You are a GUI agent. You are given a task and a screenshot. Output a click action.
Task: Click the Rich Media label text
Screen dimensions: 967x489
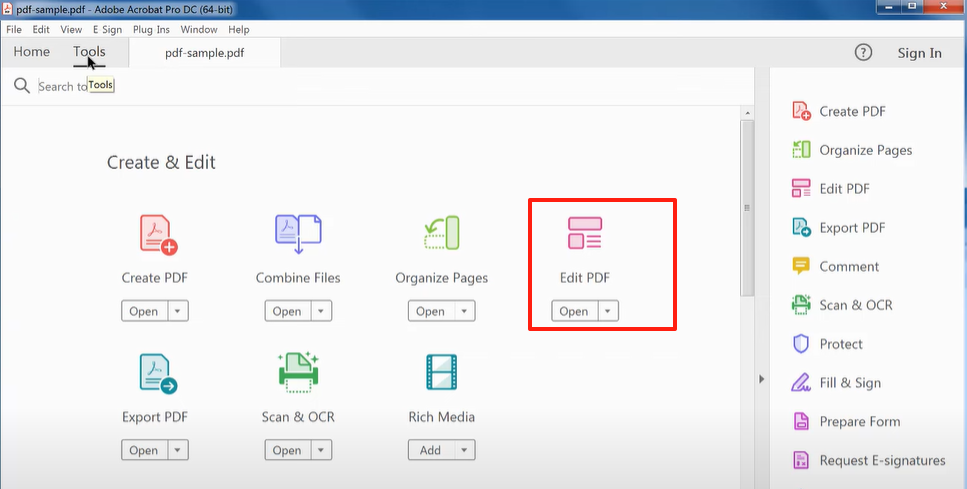442,417
